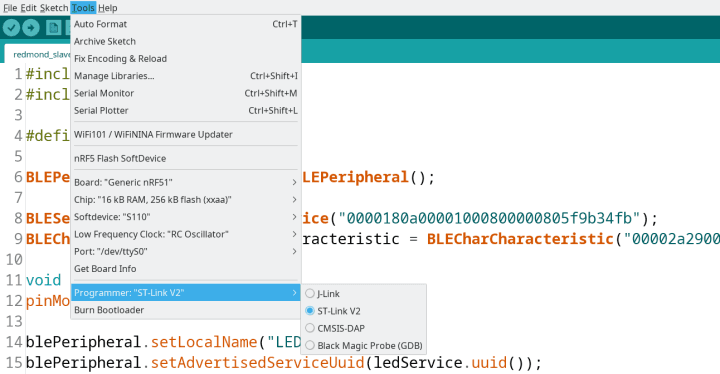Screen dimensions: 720x374
Task: Choose the CMSIS-DAP programmer radio button
Action: (310, 328)
